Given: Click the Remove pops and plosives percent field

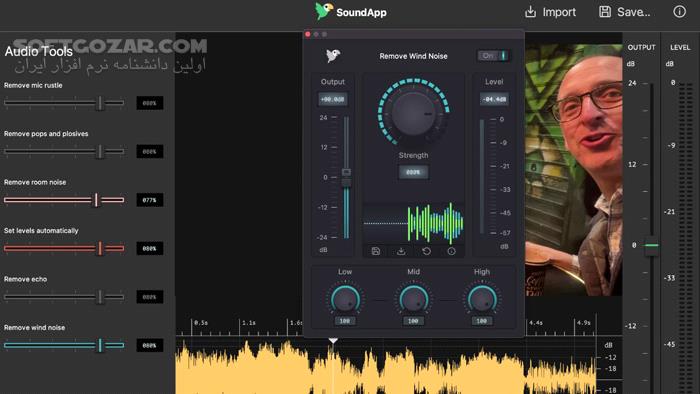Looking at the screenshot, I should [x=150, y=151].
